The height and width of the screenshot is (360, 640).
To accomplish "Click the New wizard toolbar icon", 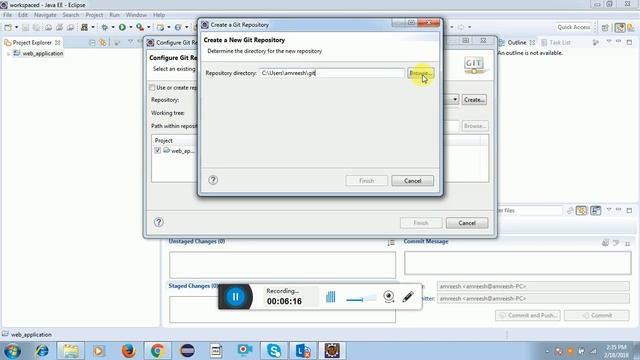I will 8,27.
